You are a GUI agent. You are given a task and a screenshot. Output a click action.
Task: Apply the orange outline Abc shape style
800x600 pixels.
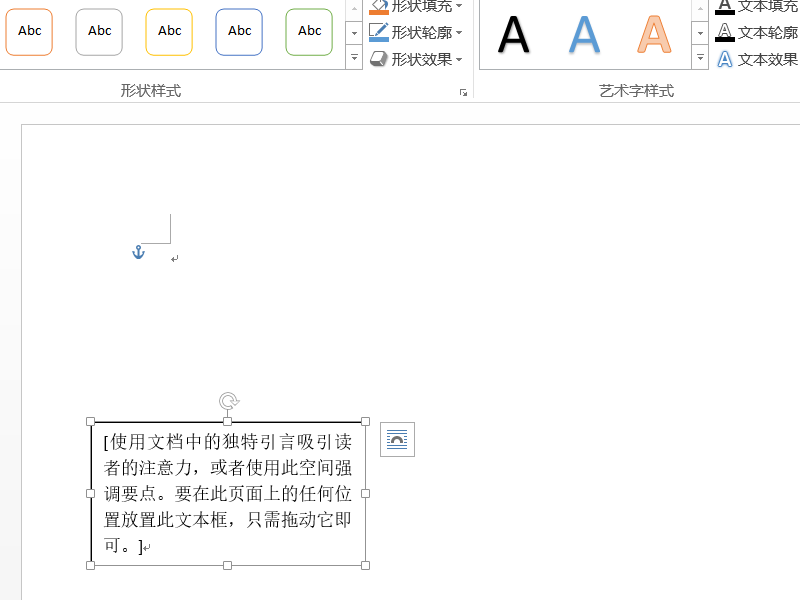(x=29, y=32)
